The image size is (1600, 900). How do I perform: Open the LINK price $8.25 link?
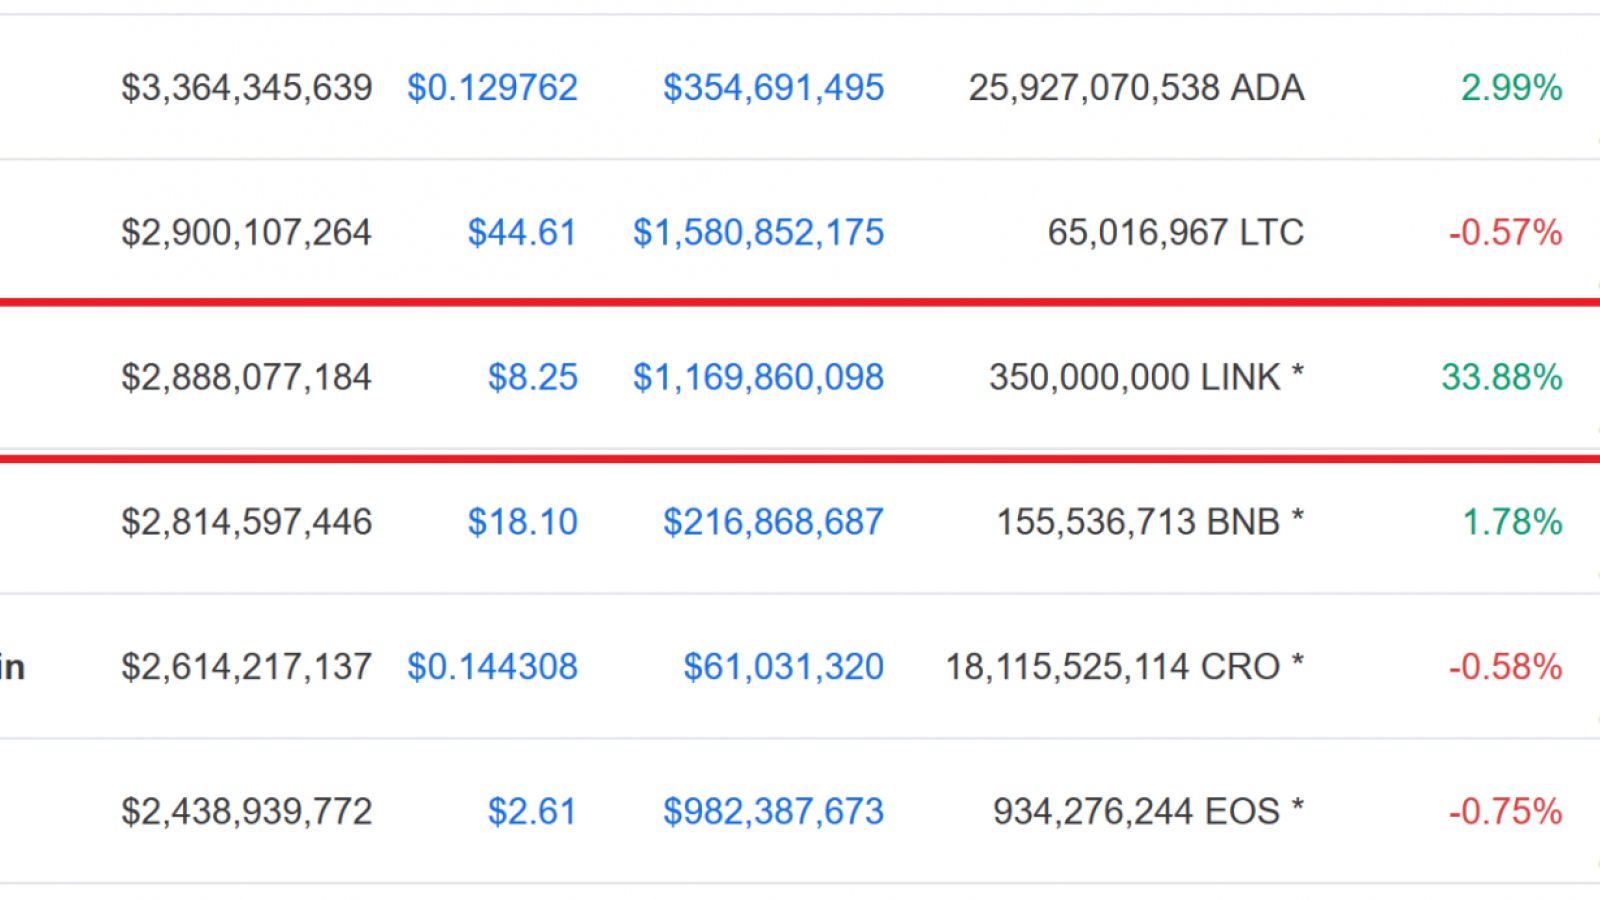point(532,378)
